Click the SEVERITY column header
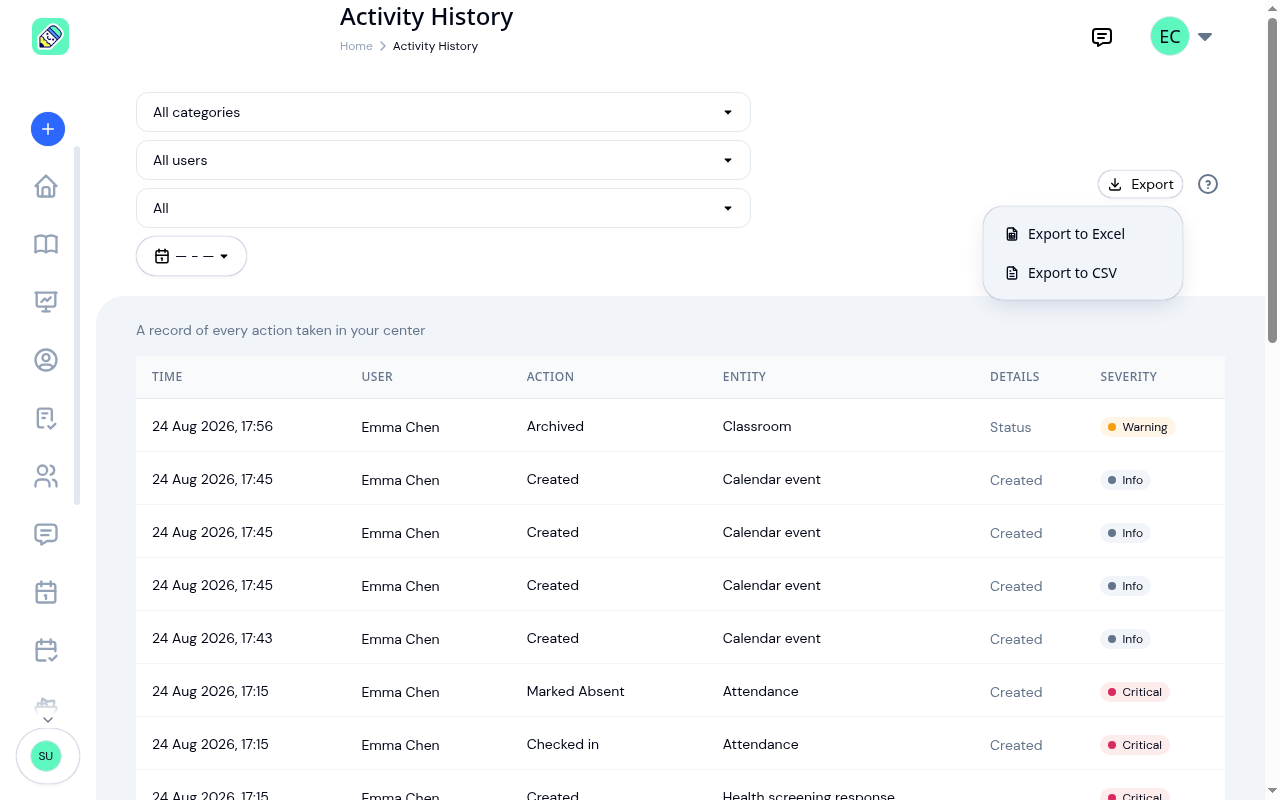Image resolution: width=1280 pixels, height=800 pixels. [x=1128, y=377]
